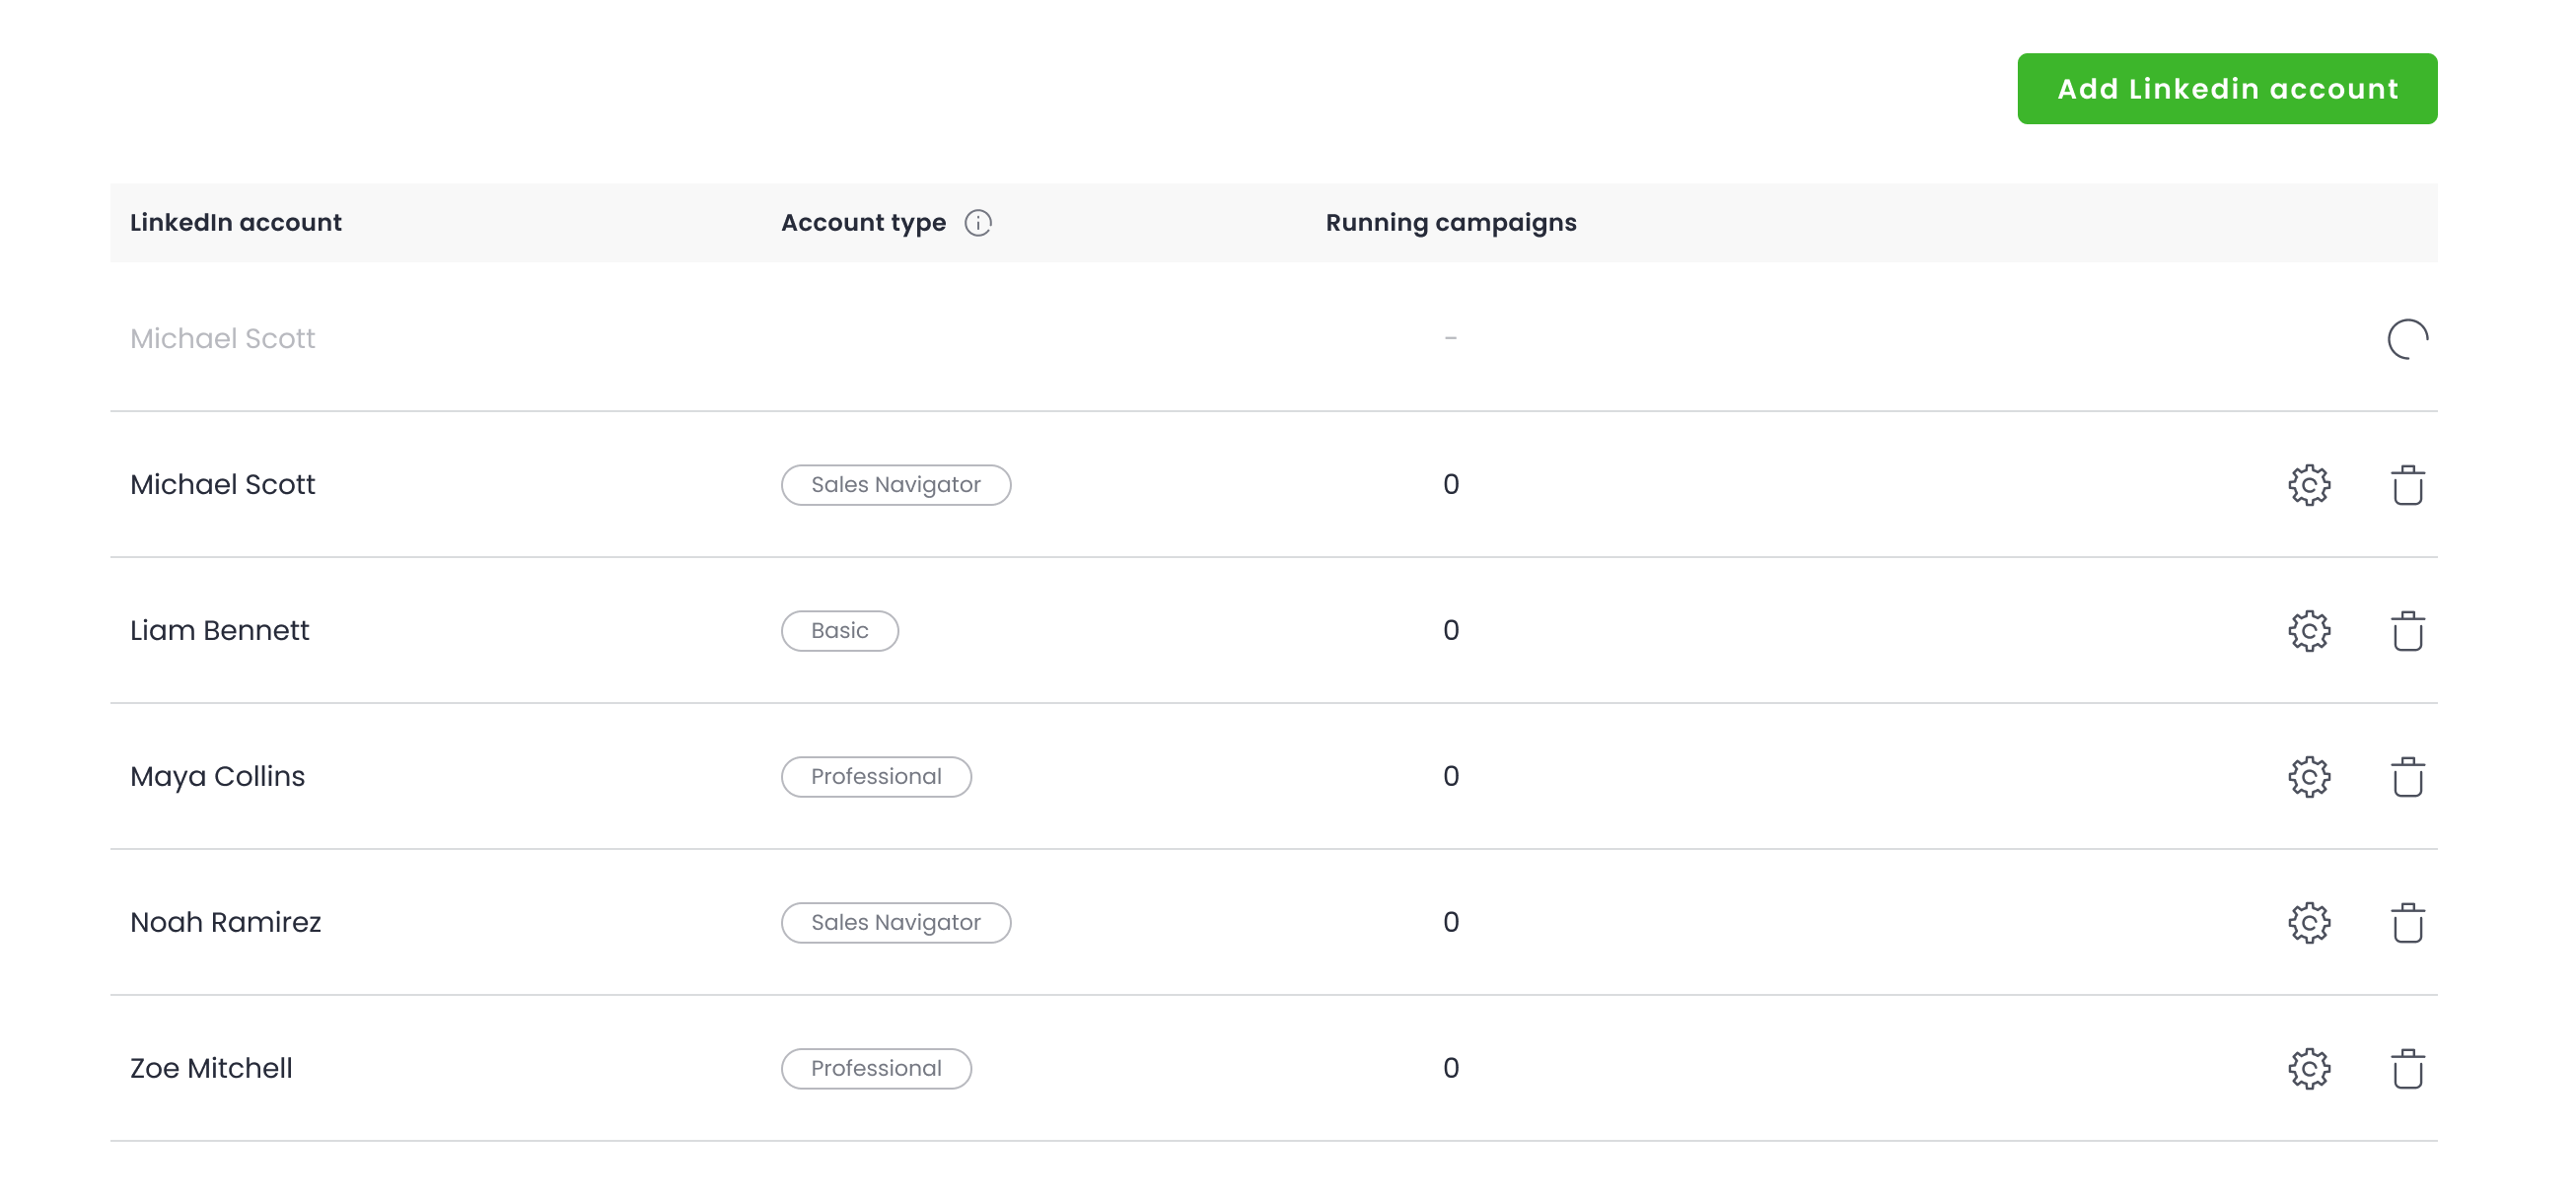Delete the Zoe Mitchell account
The image size is (2576, 1201).
point(2407,1069)
